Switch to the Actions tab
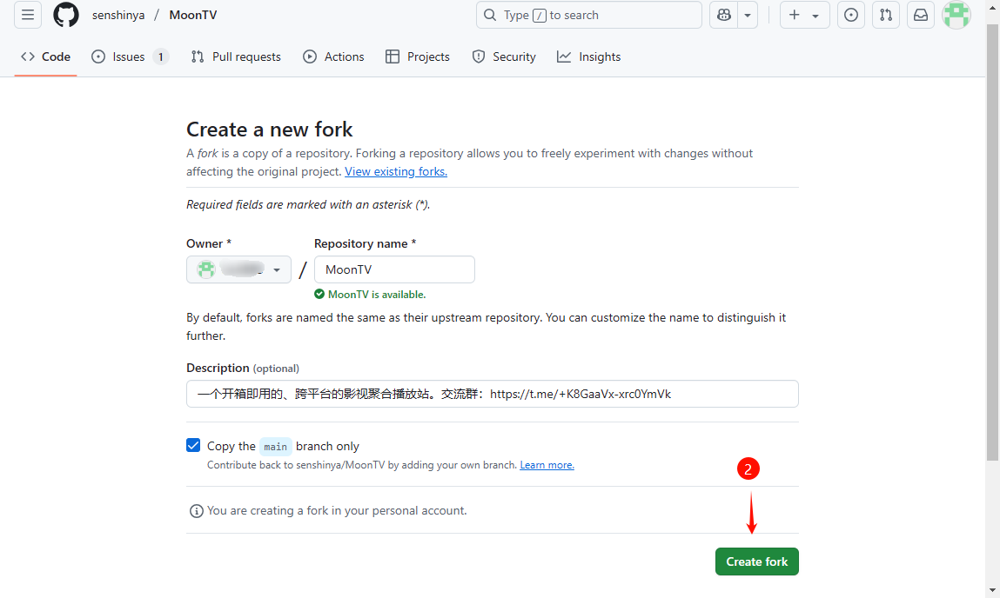 pos(334,57)
